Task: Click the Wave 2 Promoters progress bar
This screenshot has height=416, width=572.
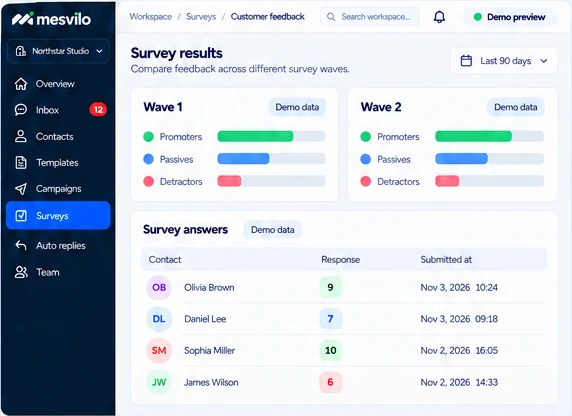Action: pyautogui.click(x=490, y=136)
